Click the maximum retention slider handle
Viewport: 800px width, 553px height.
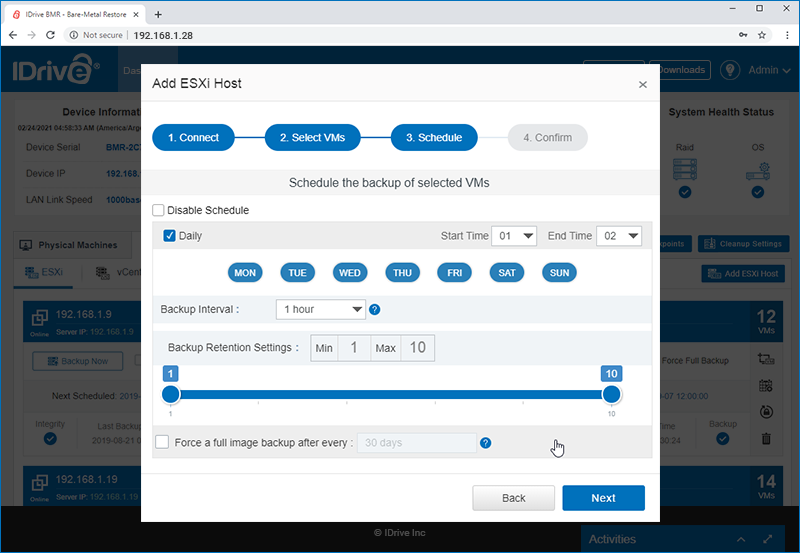[611, 394]
